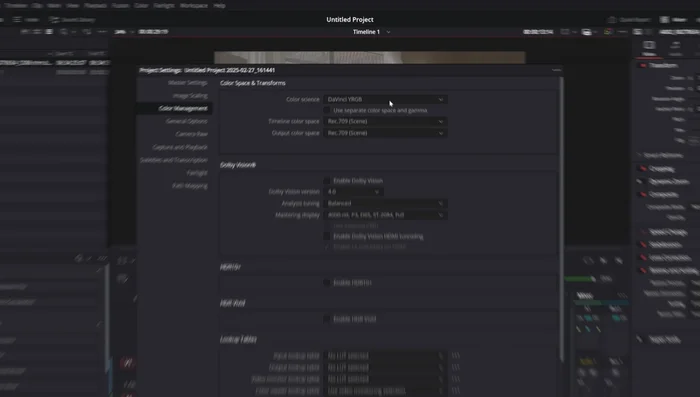
Task: Check Enable HDR10+
Action: (x=327, y=283)
